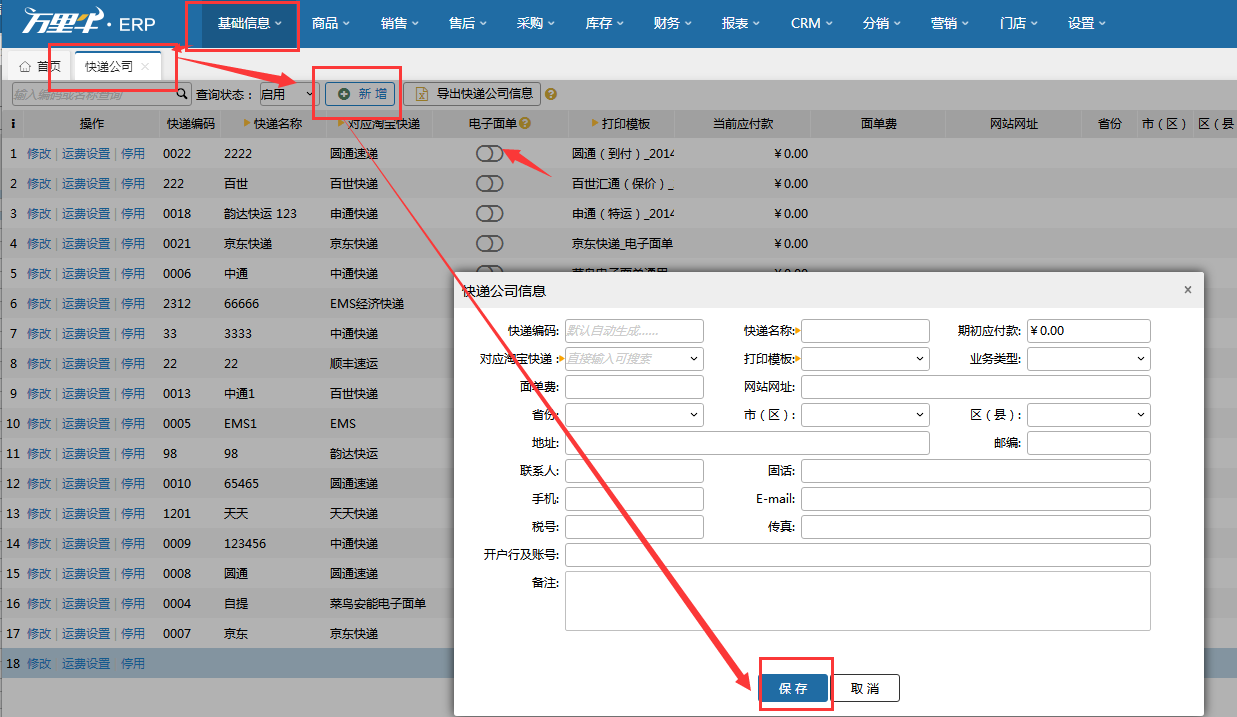Click the 期初应付款 field showing ¥0.00
Image resolution: width=1237 pixels, height=717 pixels.
pyautogui.click(x=1089, y=330)
